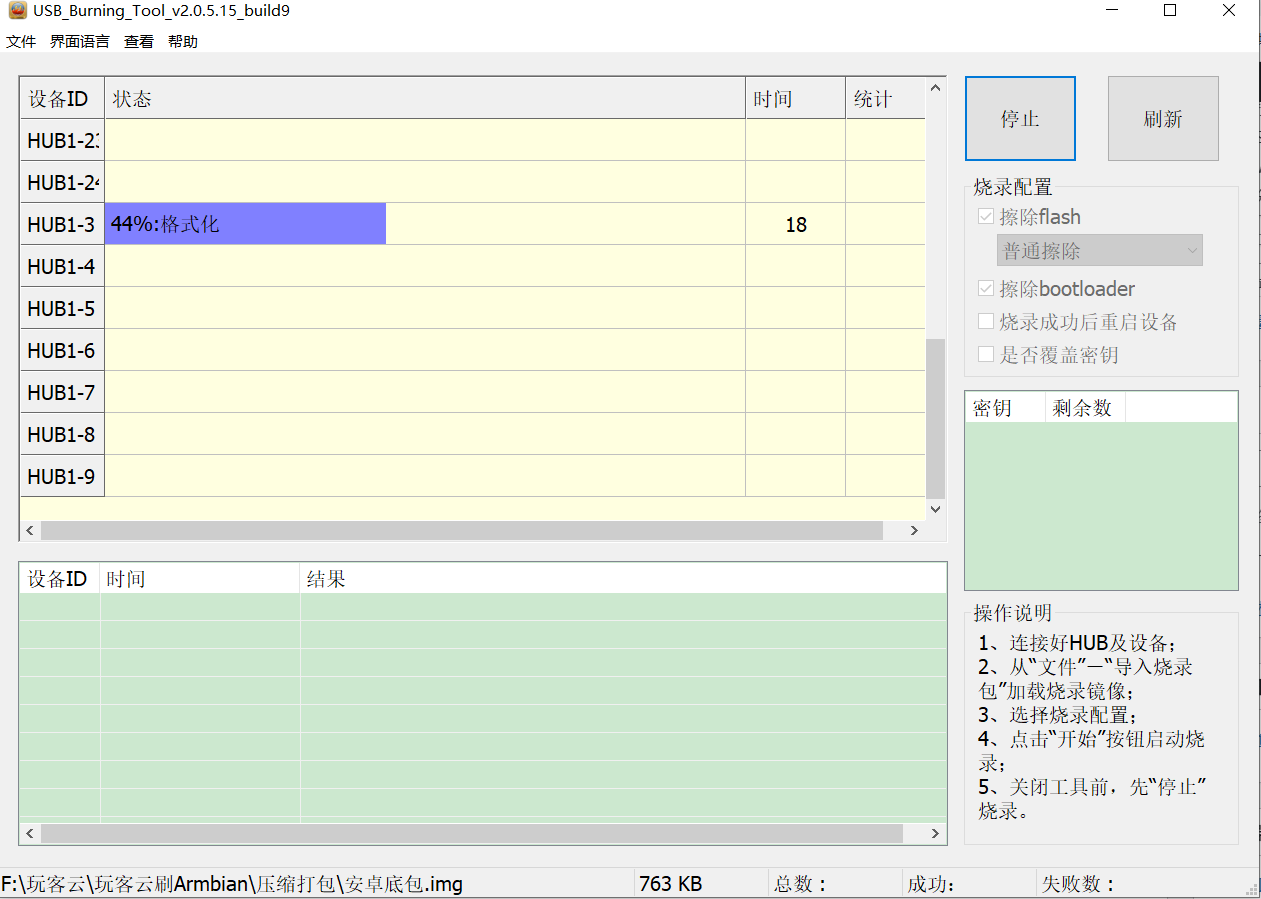Select the HUB1-6 device row
Screen dimensions: 1261x899
point(473,350)
